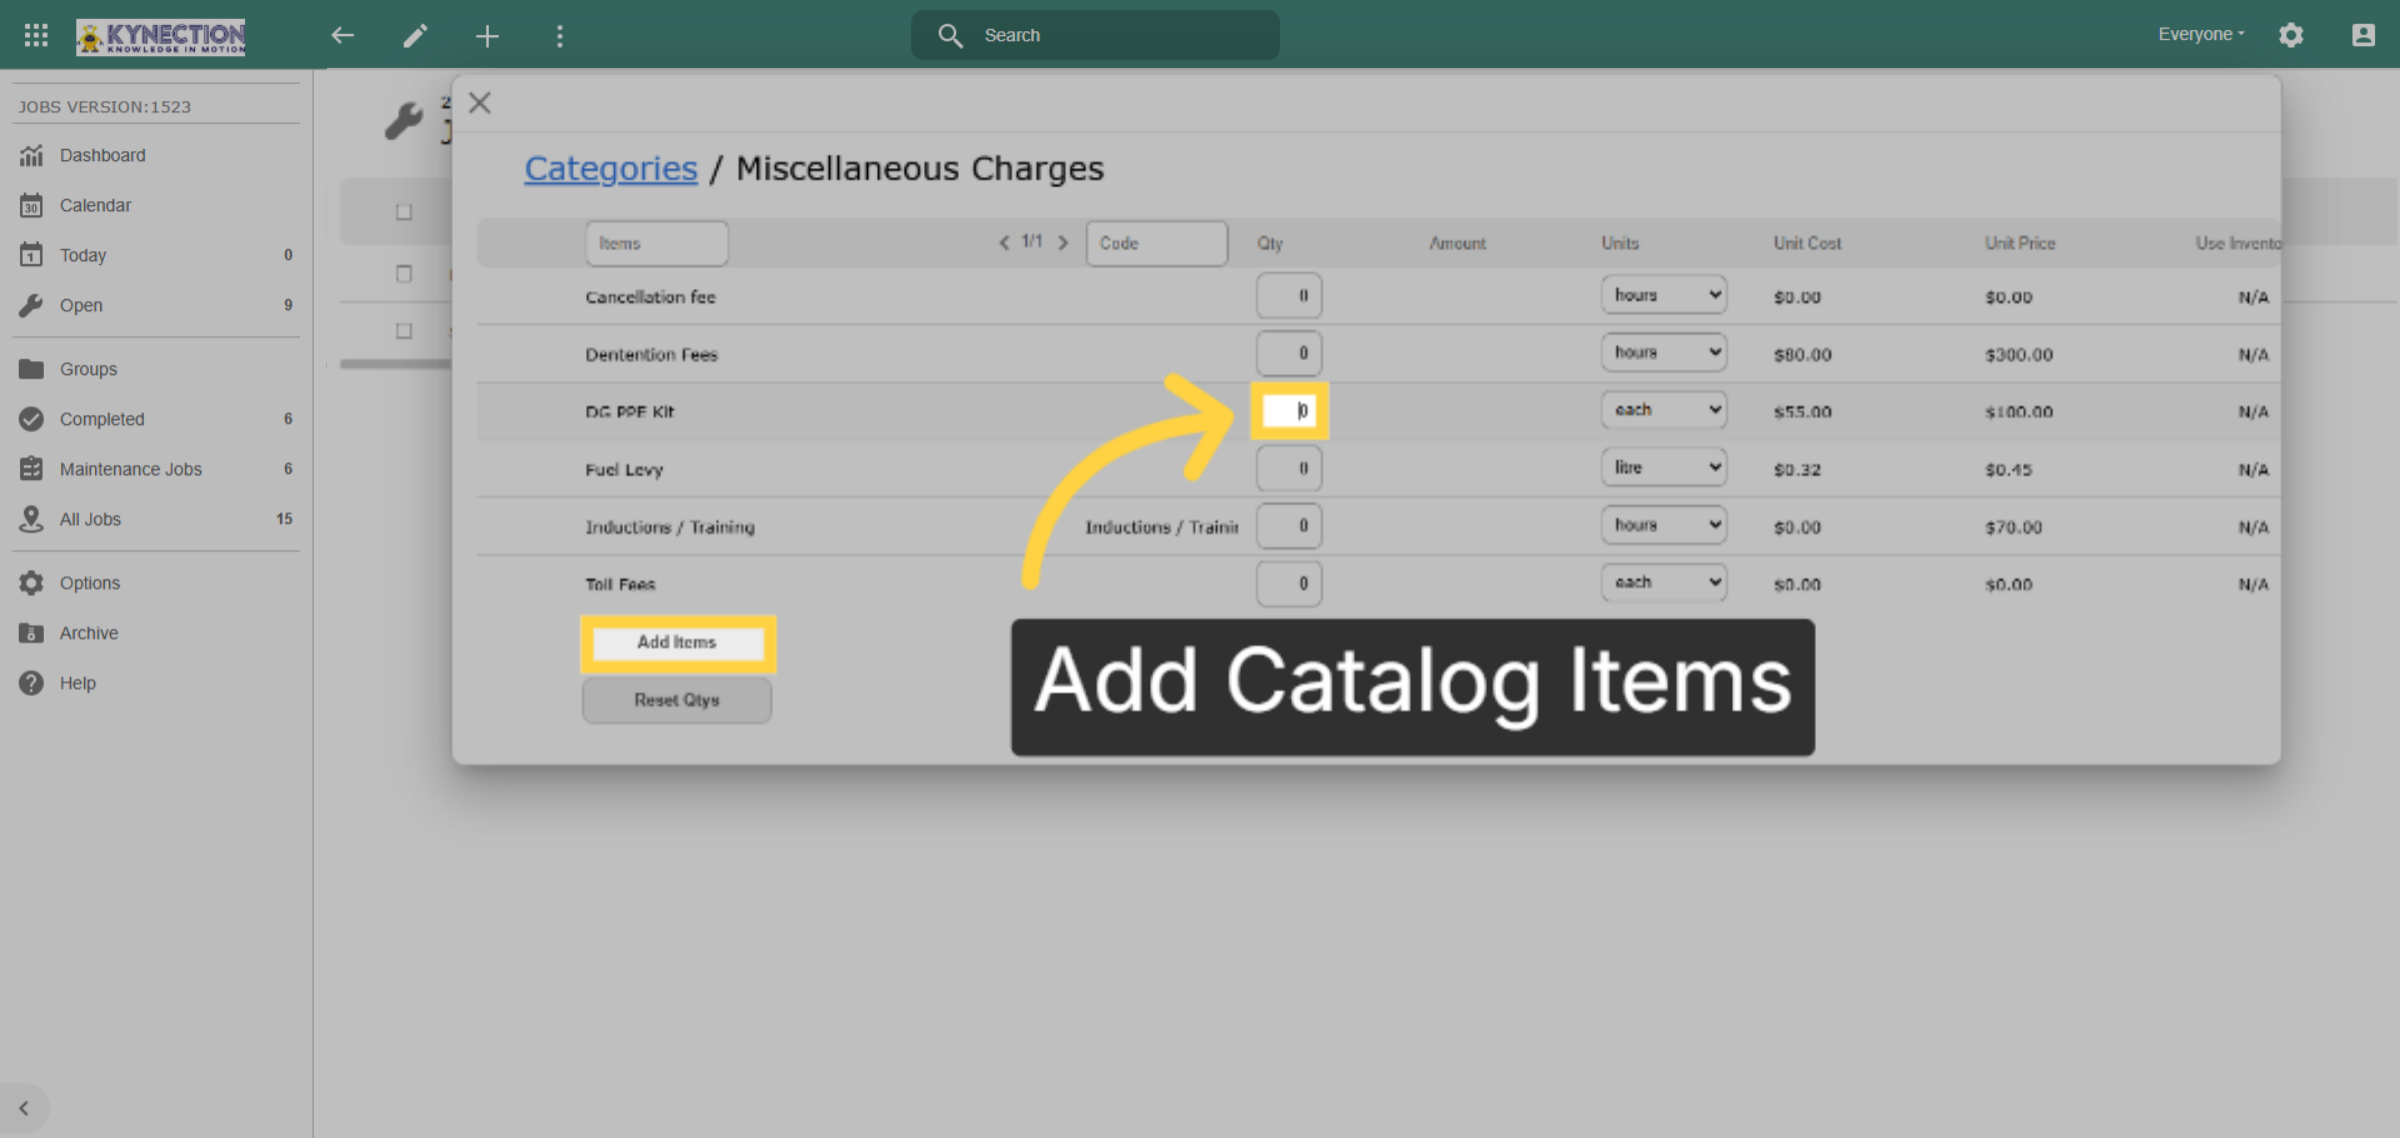Go to next page of items
The height and width of the screenshot is (1138, 2400).
tap(1063, 243)
